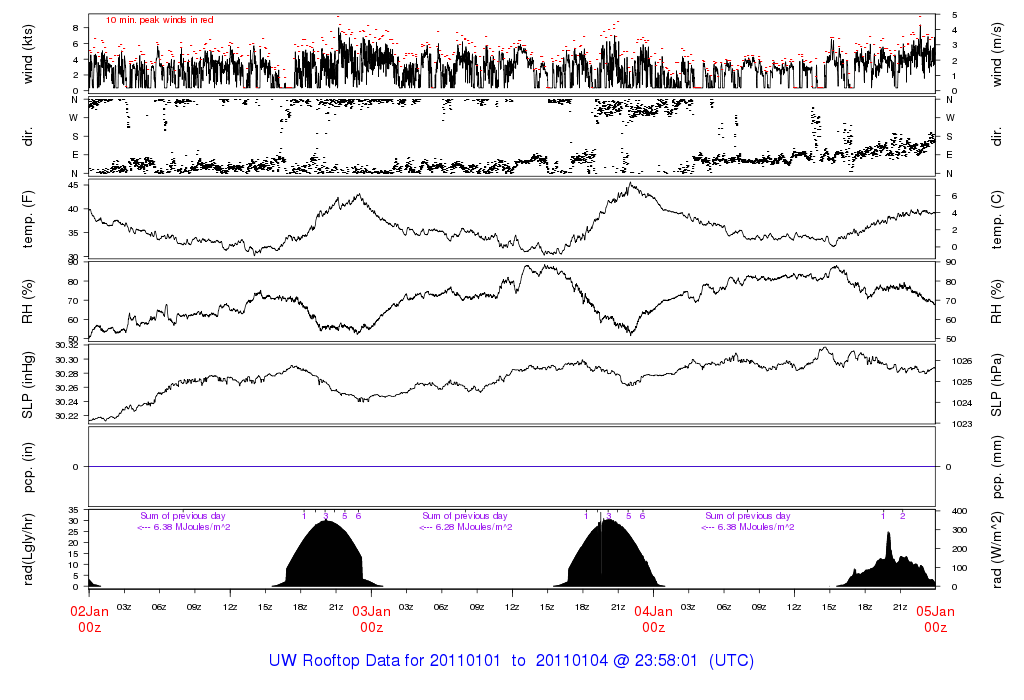Click the sharp radiation spike in the last day
Screen dimensions: 1024x700
[888, 538]
